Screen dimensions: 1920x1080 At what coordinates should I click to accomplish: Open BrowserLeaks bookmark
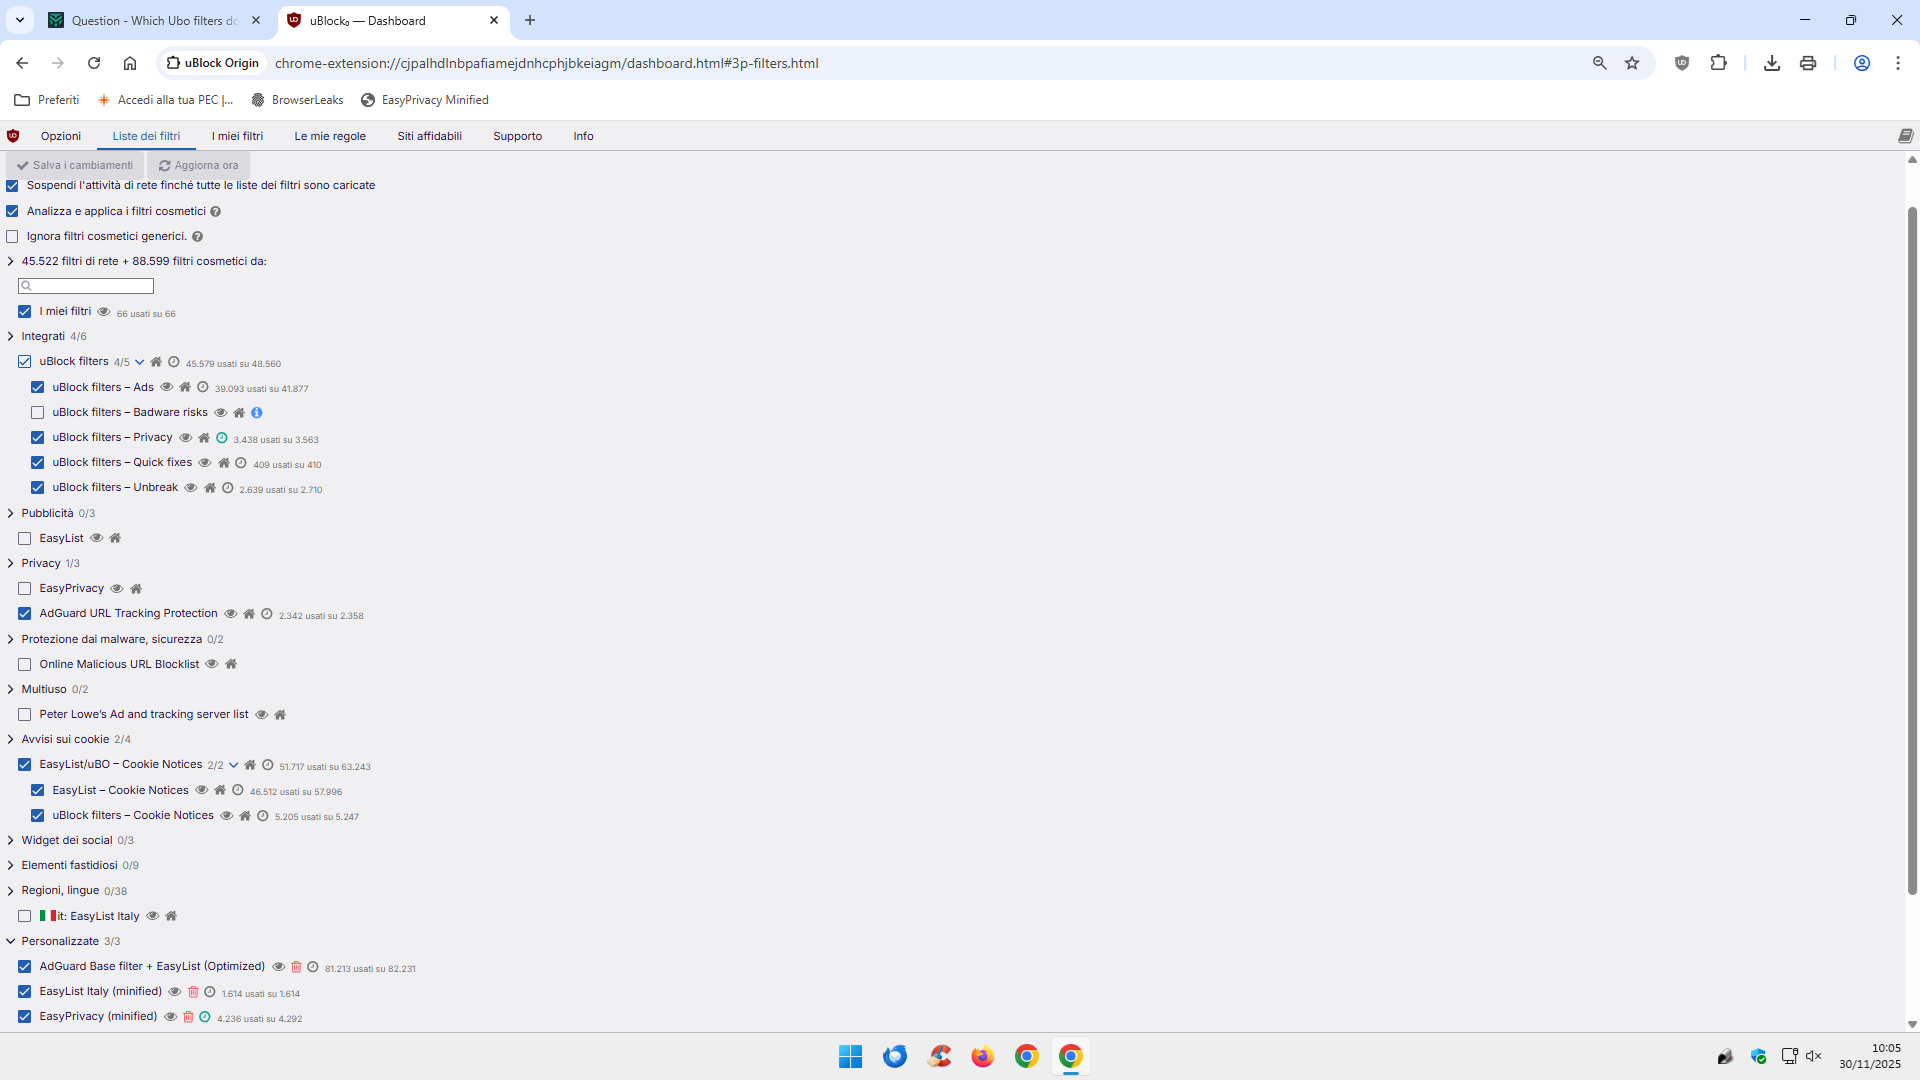[297, 100]
